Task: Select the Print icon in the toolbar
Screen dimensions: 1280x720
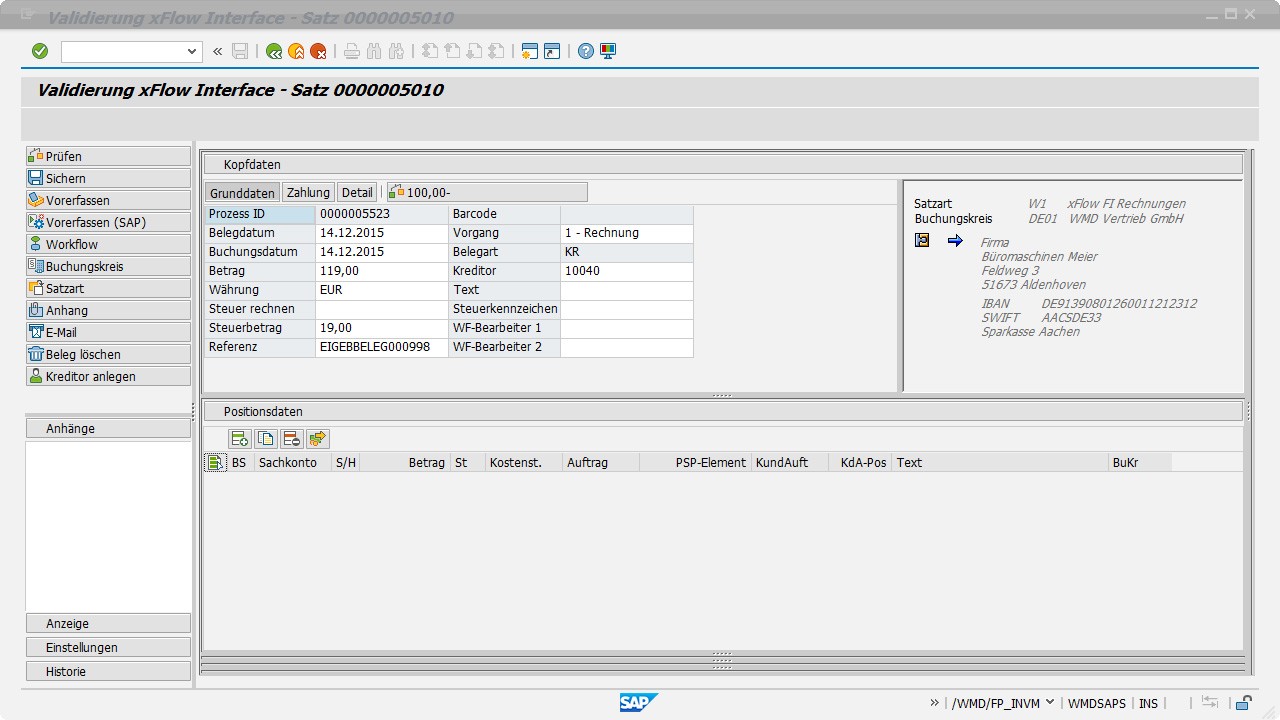Action: click(x=351, y=51)
